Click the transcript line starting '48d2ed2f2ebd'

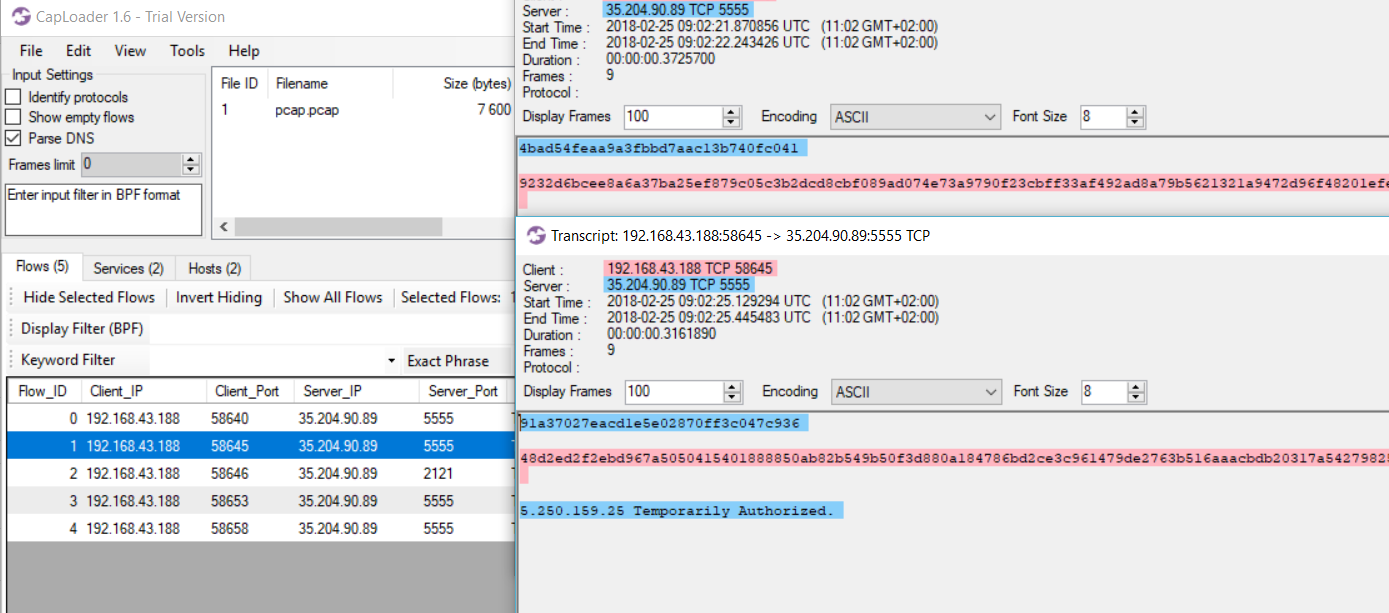point(954,459)
